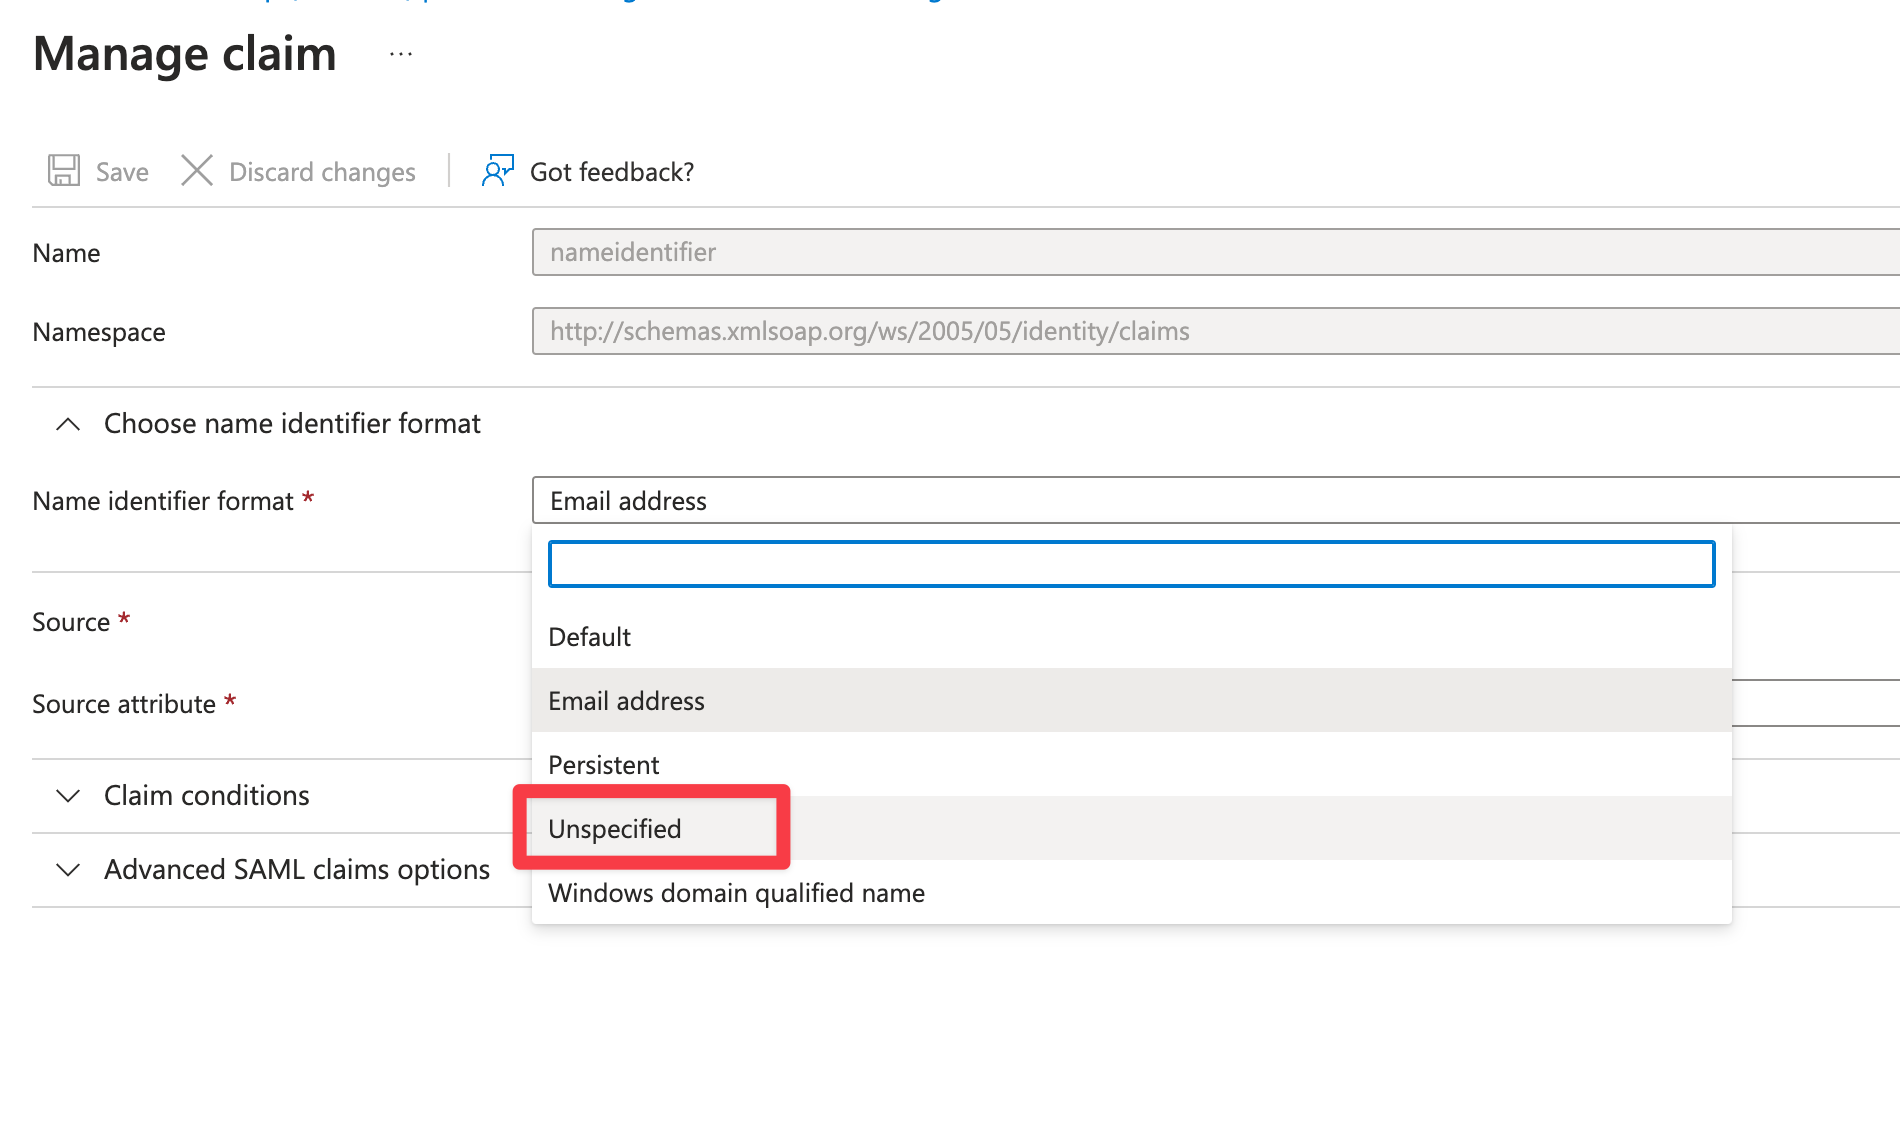Click the Claim conditions section title
The width and height of the screenshot is (1900, 1146).
pos(207,796)
